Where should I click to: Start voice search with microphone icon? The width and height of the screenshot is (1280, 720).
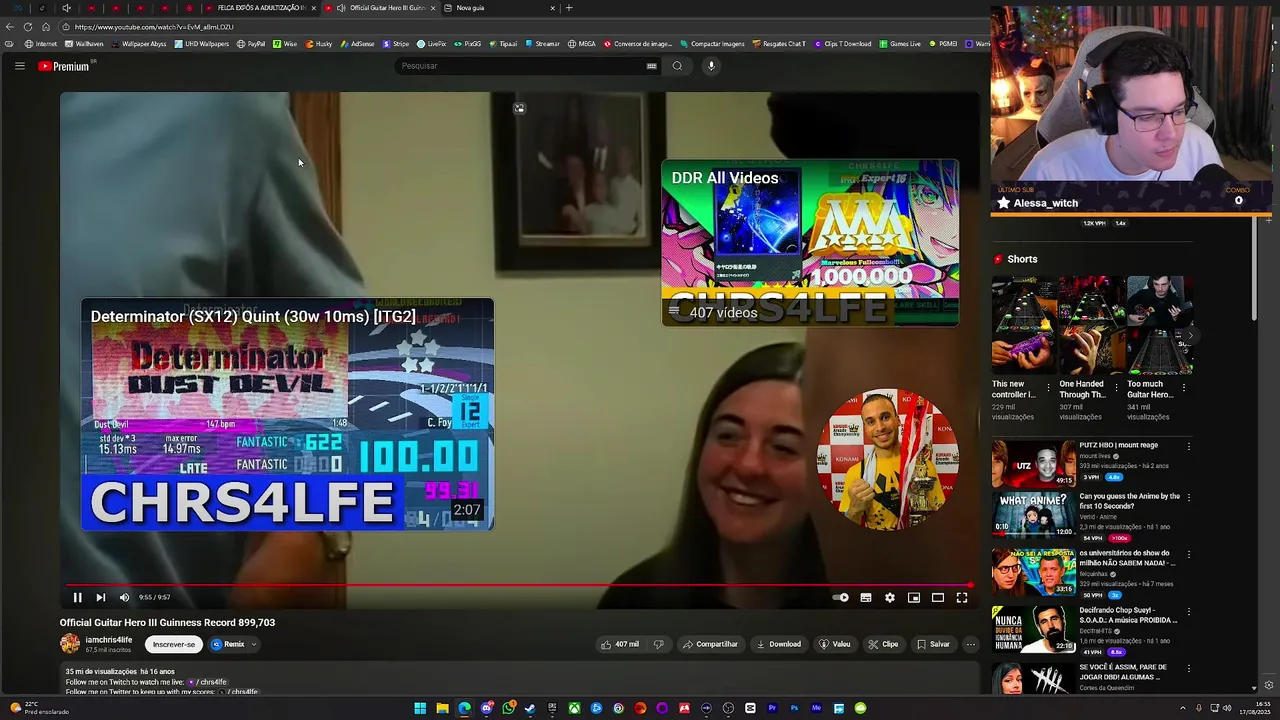point(711,66)
